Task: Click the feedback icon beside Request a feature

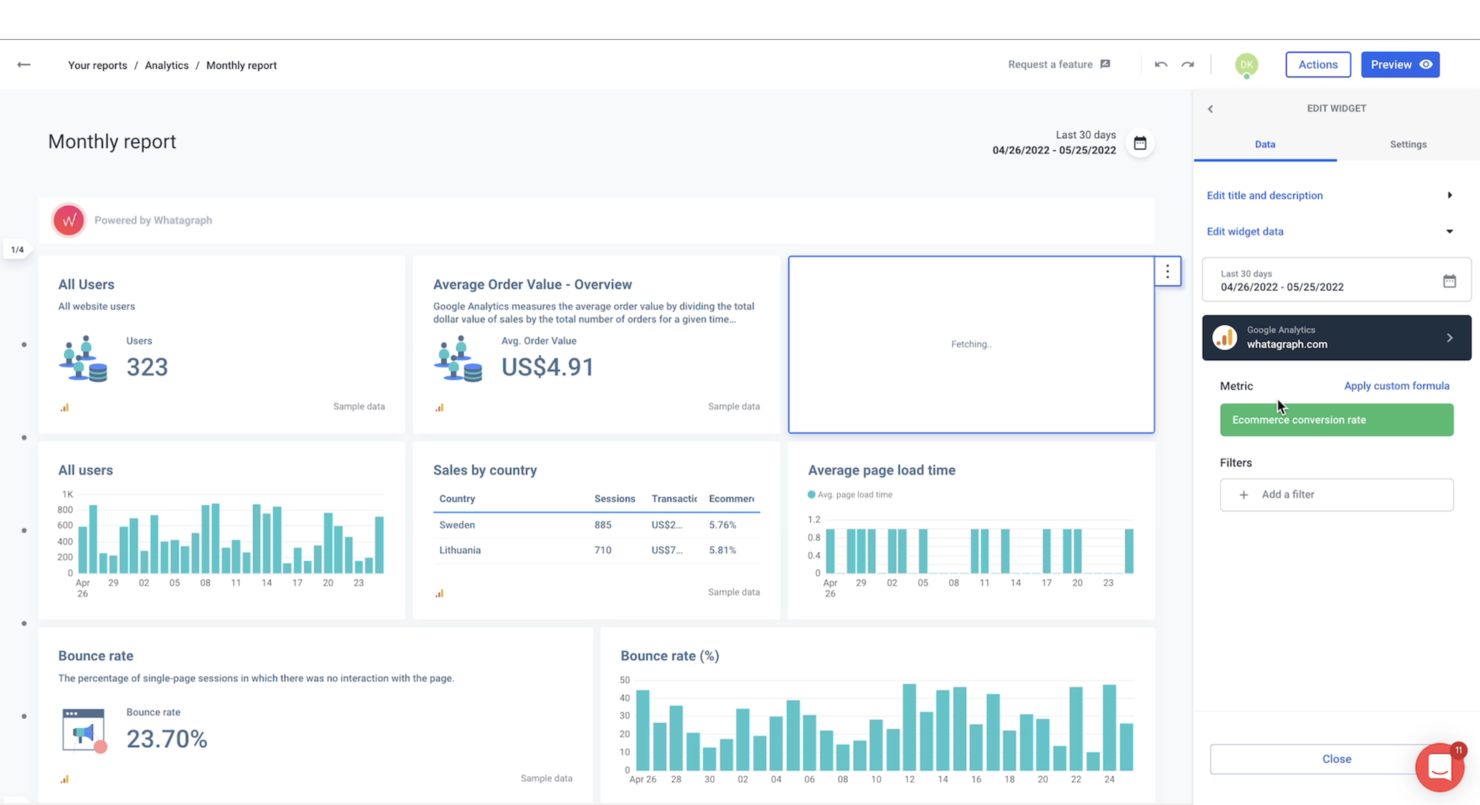Action: 1105,65
